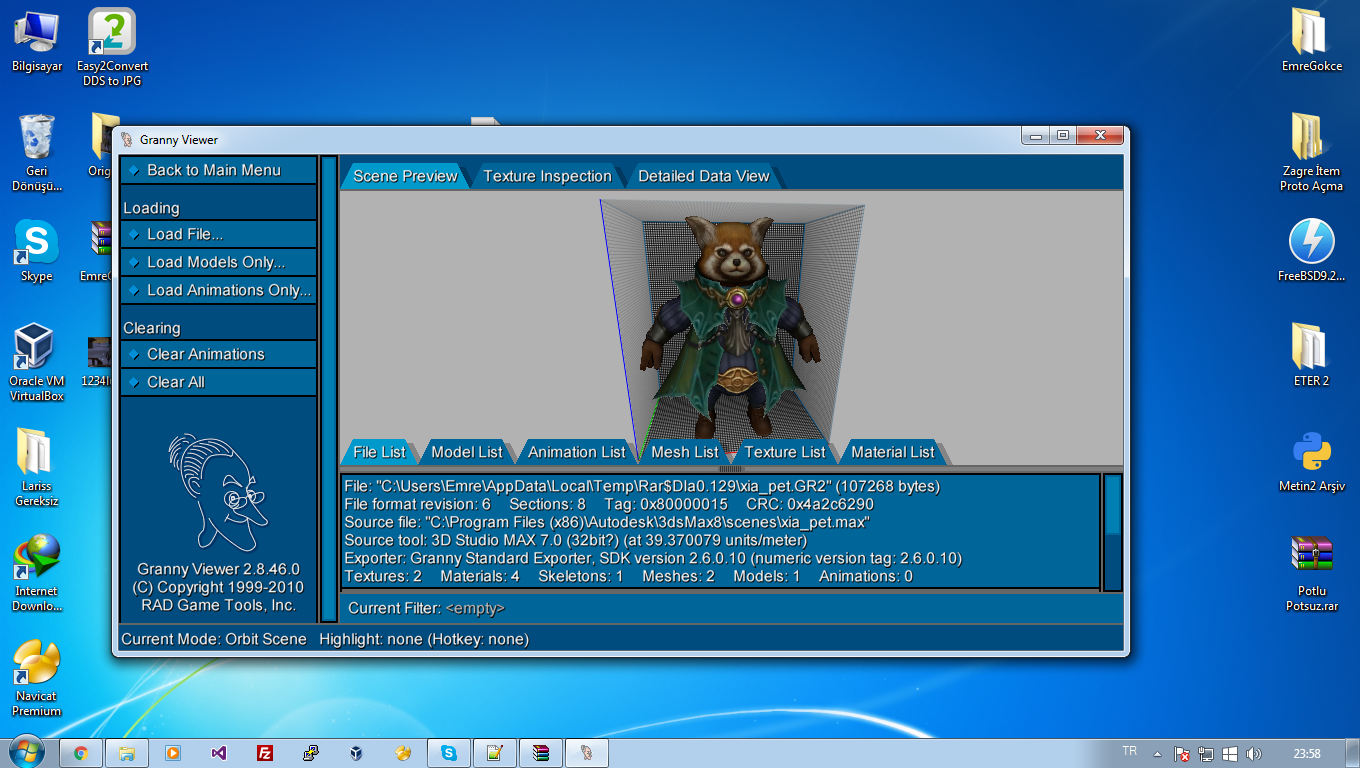This screenshot has height=768, width=1360.
Task: Click Back to Main Menu
Action: (219, 170)
